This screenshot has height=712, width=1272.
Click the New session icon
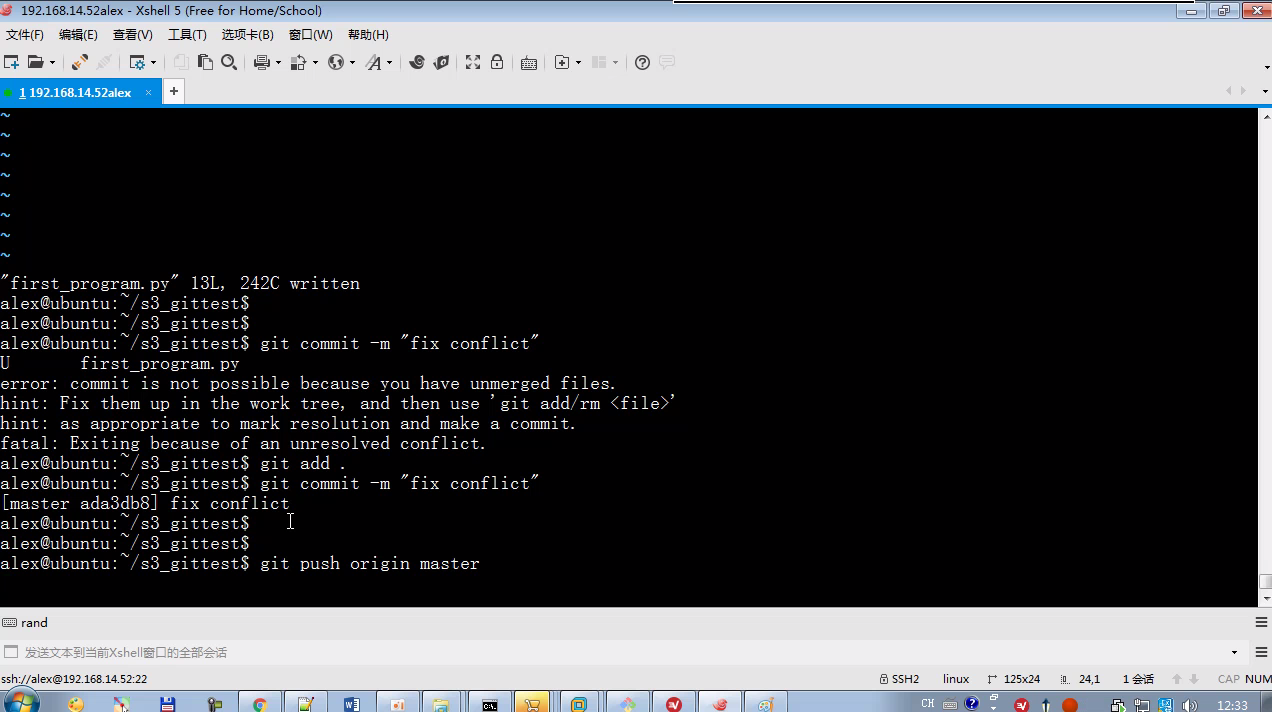point(12,62)
